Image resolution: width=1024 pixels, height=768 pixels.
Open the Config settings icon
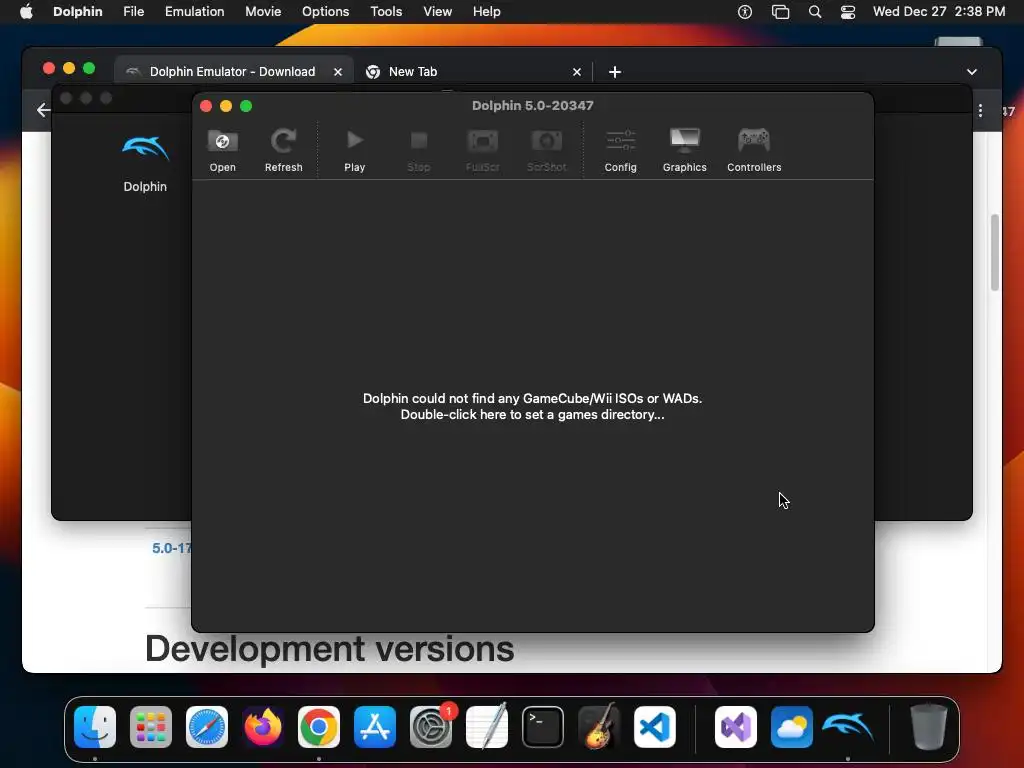[620, 150]
